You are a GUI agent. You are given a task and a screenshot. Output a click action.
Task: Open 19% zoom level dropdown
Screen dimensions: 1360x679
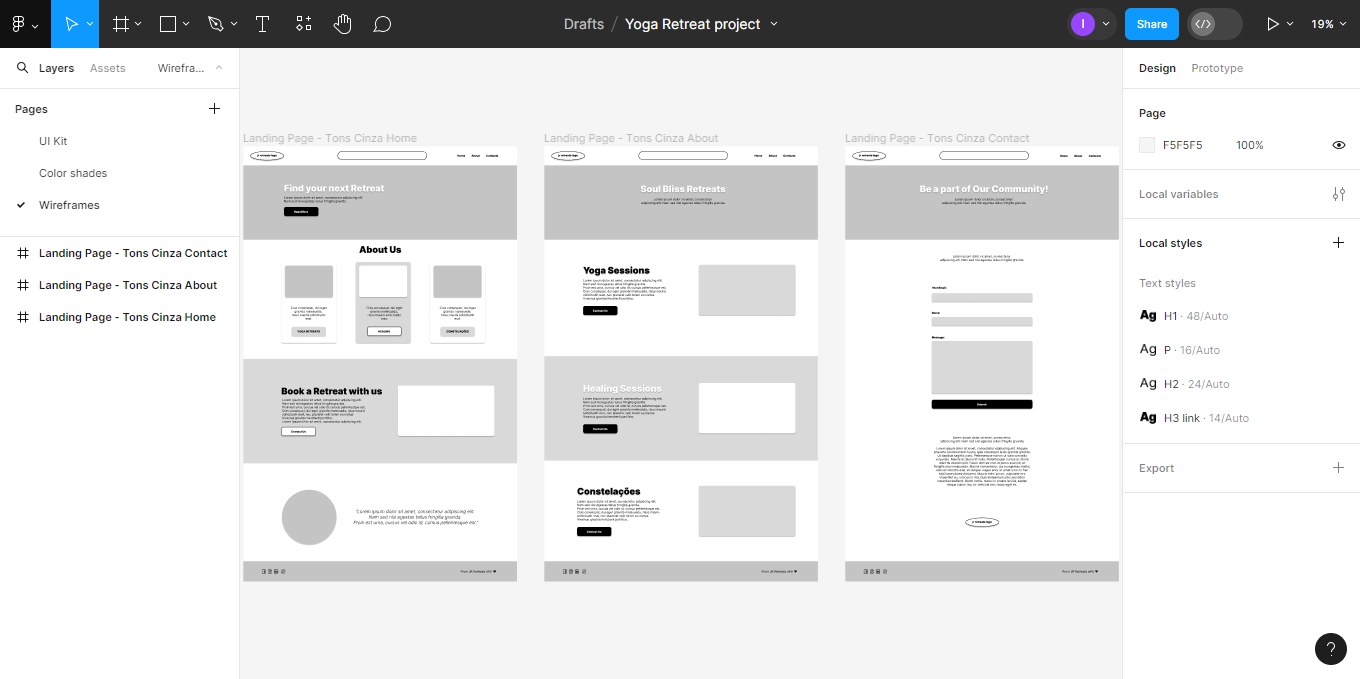1330,24
